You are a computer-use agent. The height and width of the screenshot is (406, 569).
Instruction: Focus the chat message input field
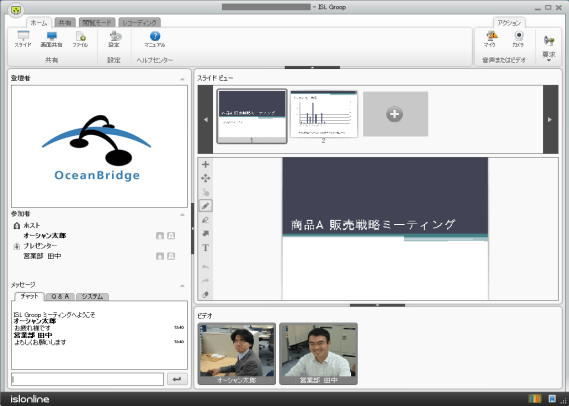pos(87,379)
